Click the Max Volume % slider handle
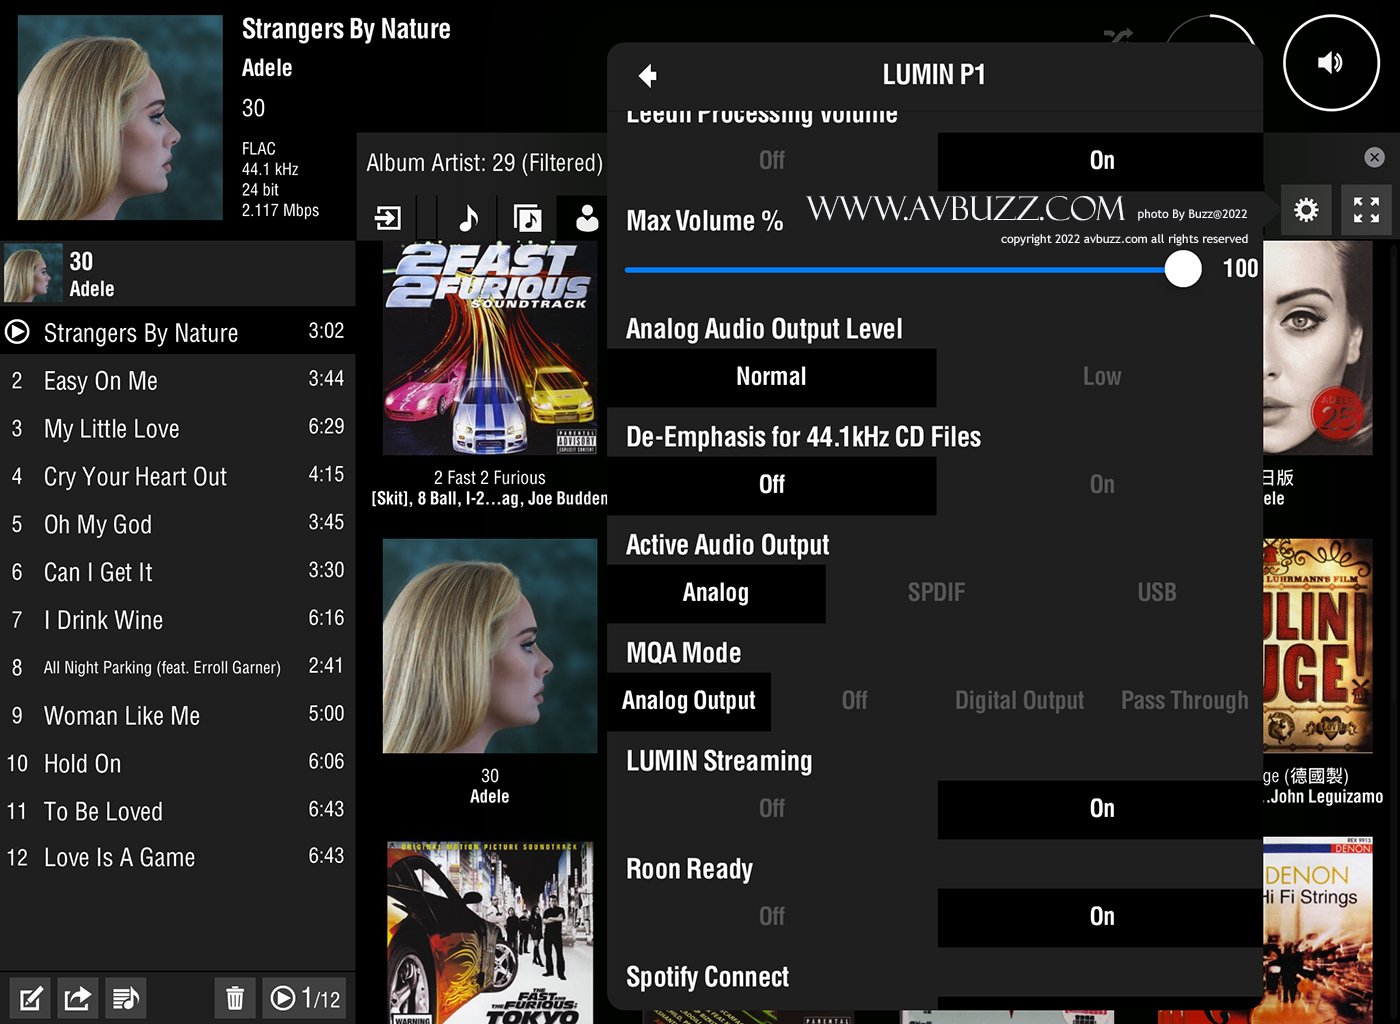Viewport: 1400px width, 1024px height. coord(1183,269)
